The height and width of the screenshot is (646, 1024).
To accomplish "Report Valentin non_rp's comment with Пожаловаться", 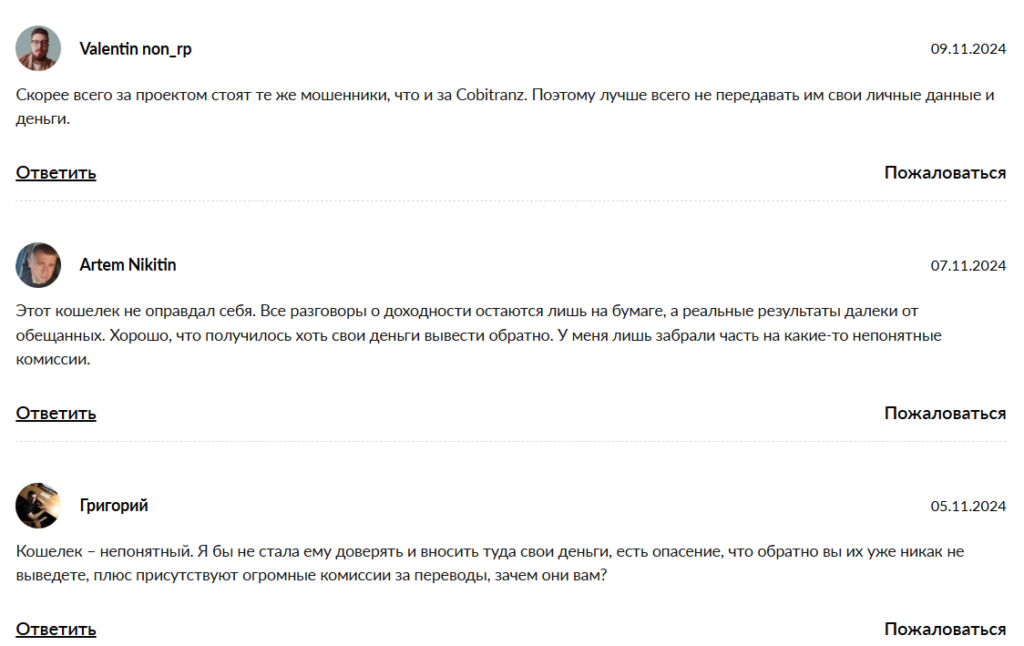I will [x=944, y=173].
